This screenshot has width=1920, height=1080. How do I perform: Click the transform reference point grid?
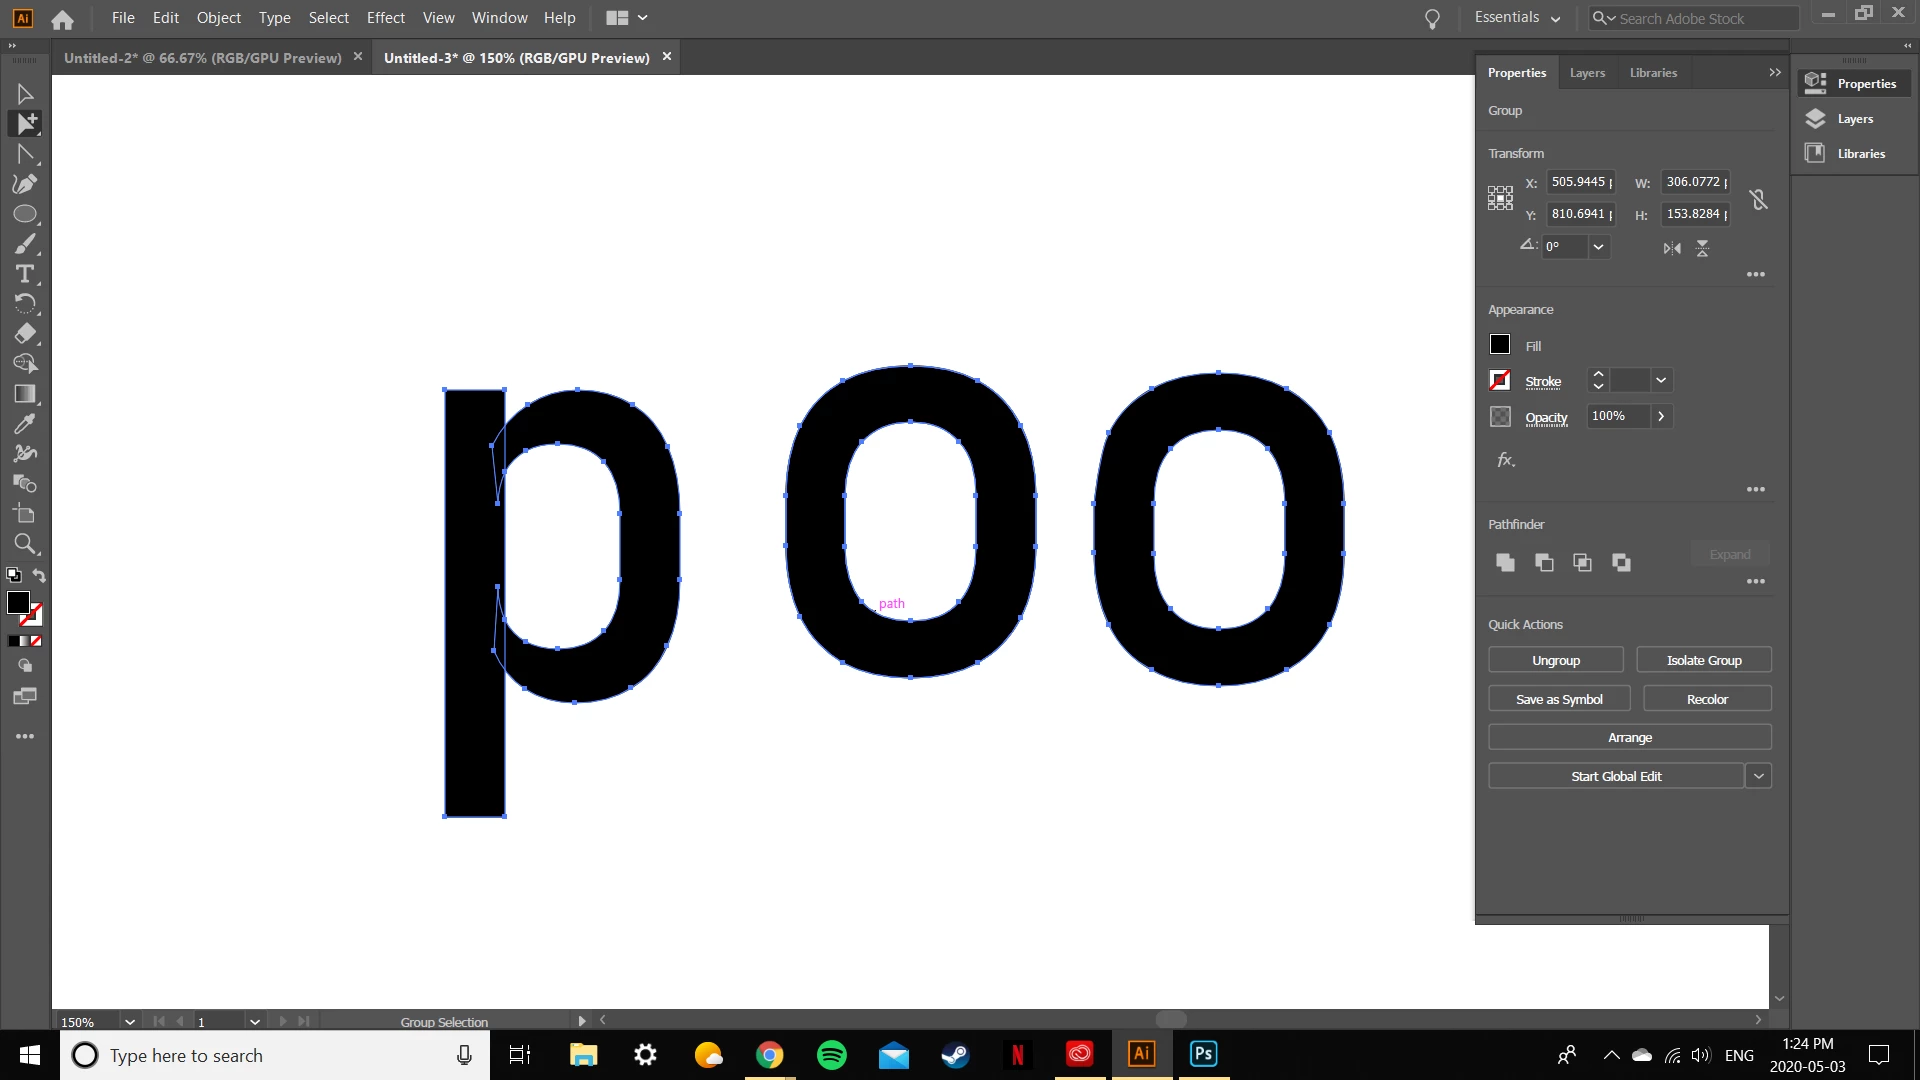point(1500,198)
